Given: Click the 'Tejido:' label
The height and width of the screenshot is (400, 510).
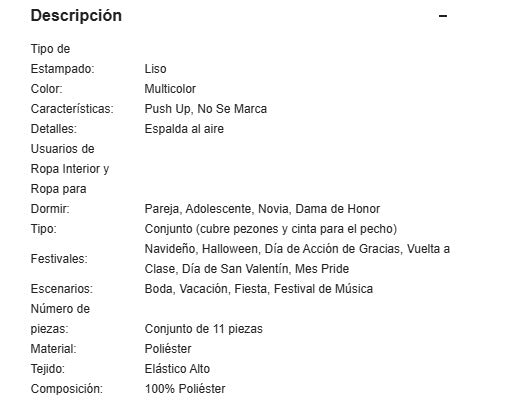Looking at the screenshot, I should (48, 369).
